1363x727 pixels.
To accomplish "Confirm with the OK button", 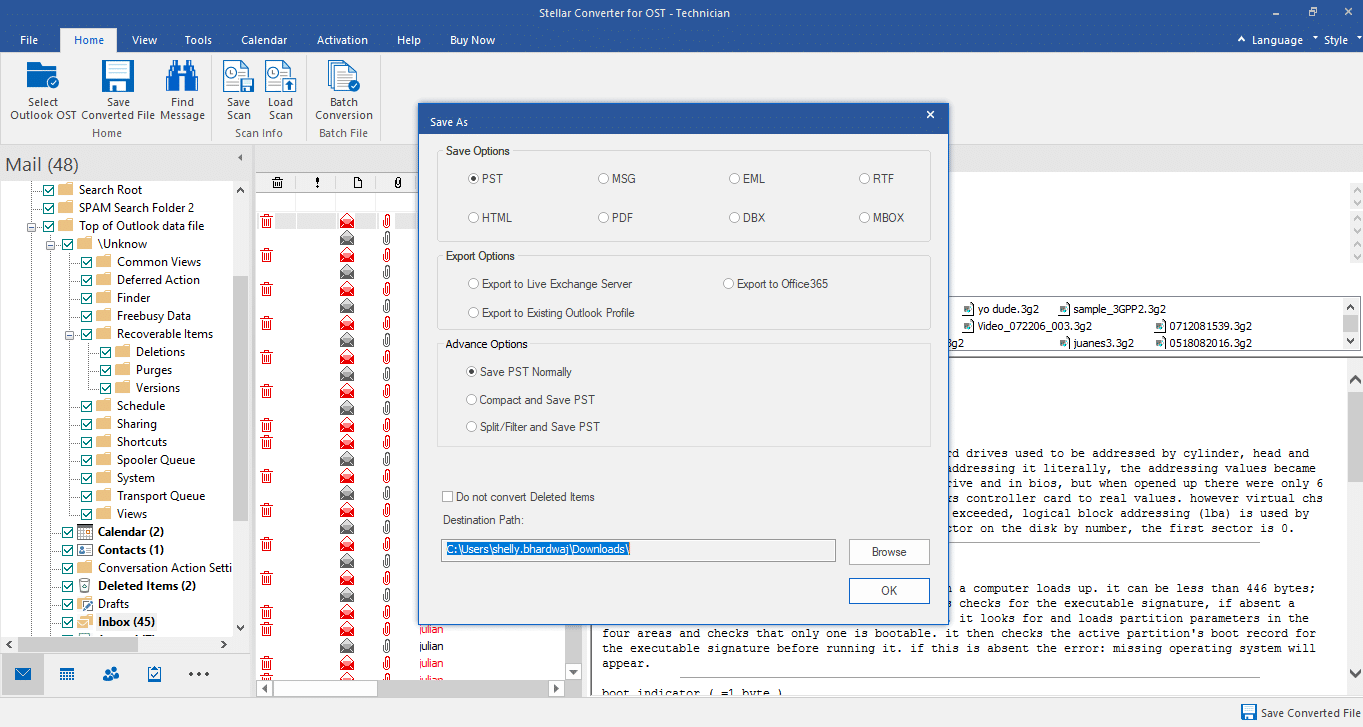I will coord(889,591).
